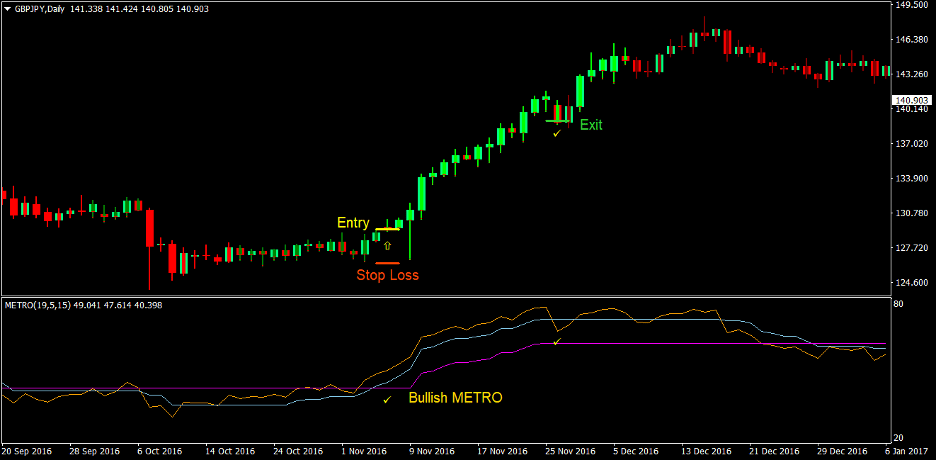Click the 13 Dec 2016 date label
Image resolution: width=936 pixels, height=460 pixels.
click(704, 451)
